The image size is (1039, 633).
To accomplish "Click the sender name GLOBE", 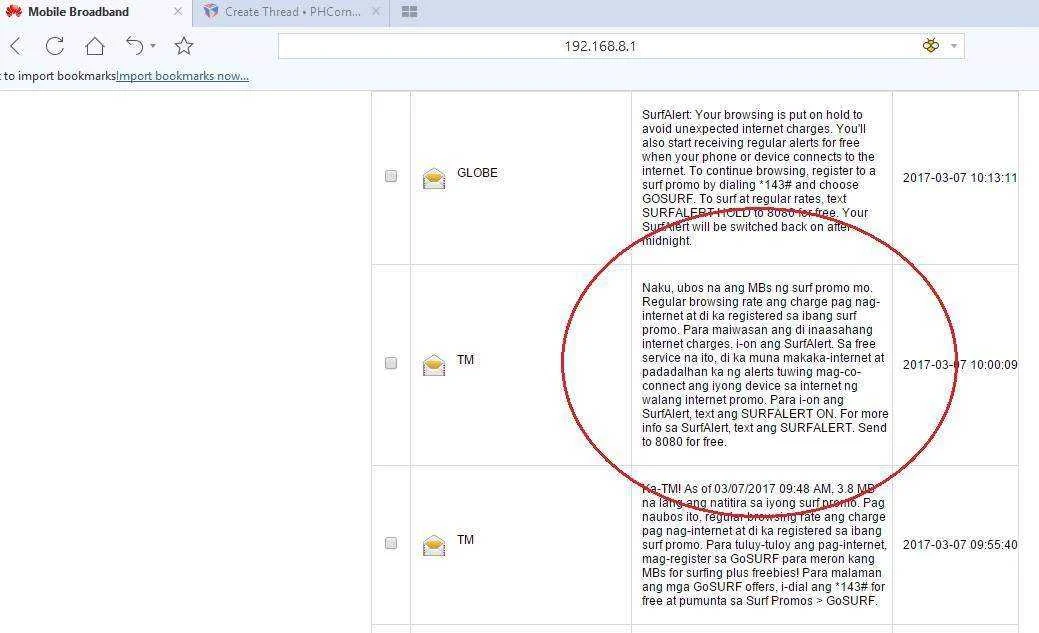I will [477, 173].
